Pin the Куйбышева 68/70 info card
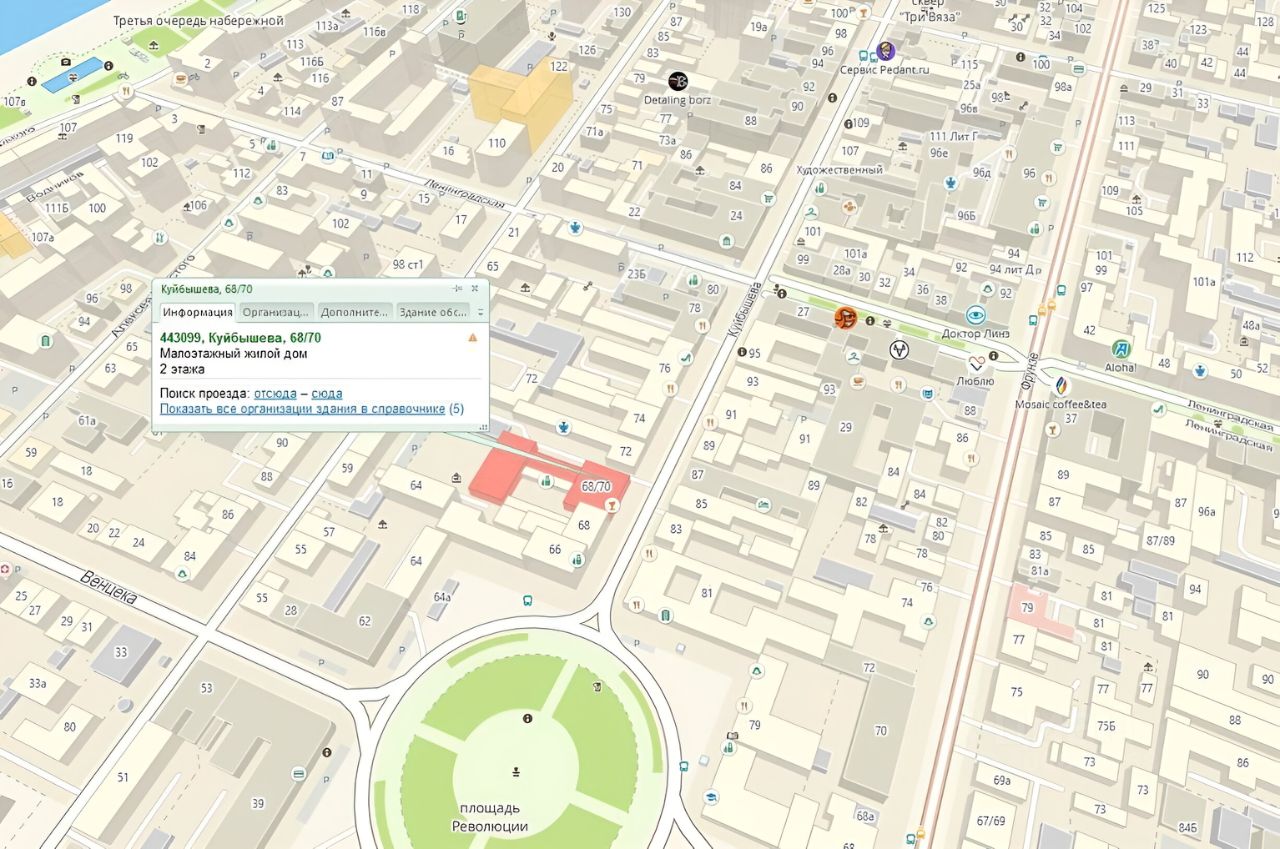Viewport: 1280px width, 849px height. tap(458, 288)
